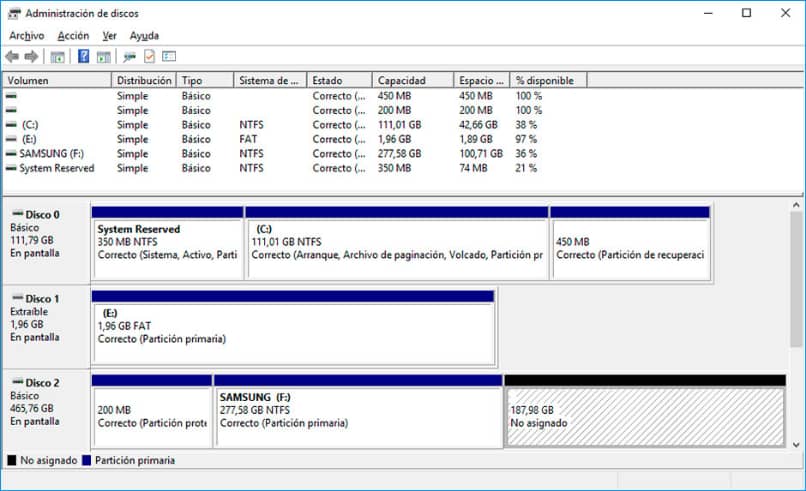Viewport: 806px width, 491px height.
Task: Click the System Reserved row volume icon
Action: (11, 168)
